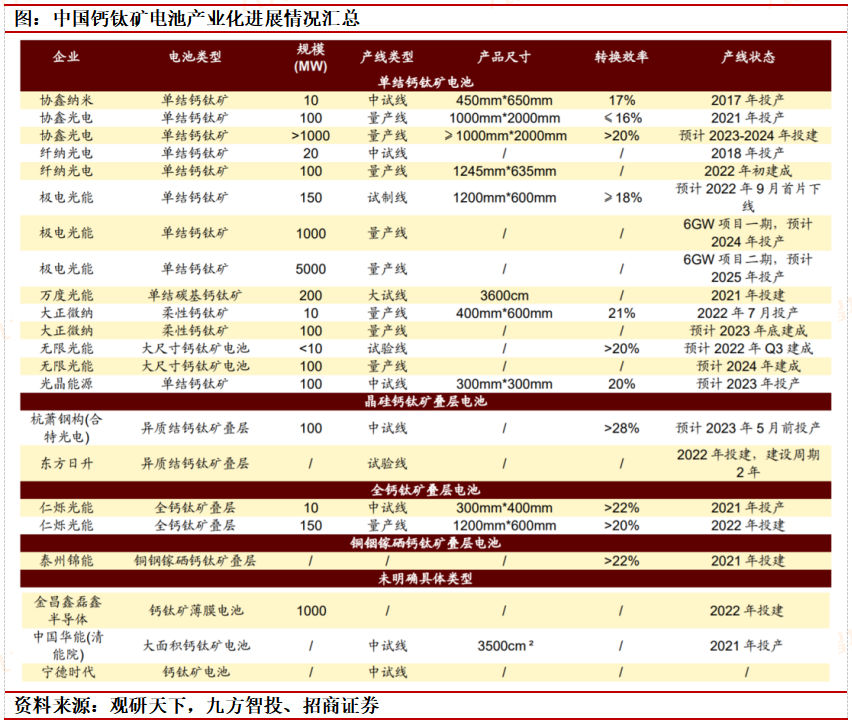Click the 17% efficiency cell

(x=622, y=101)
